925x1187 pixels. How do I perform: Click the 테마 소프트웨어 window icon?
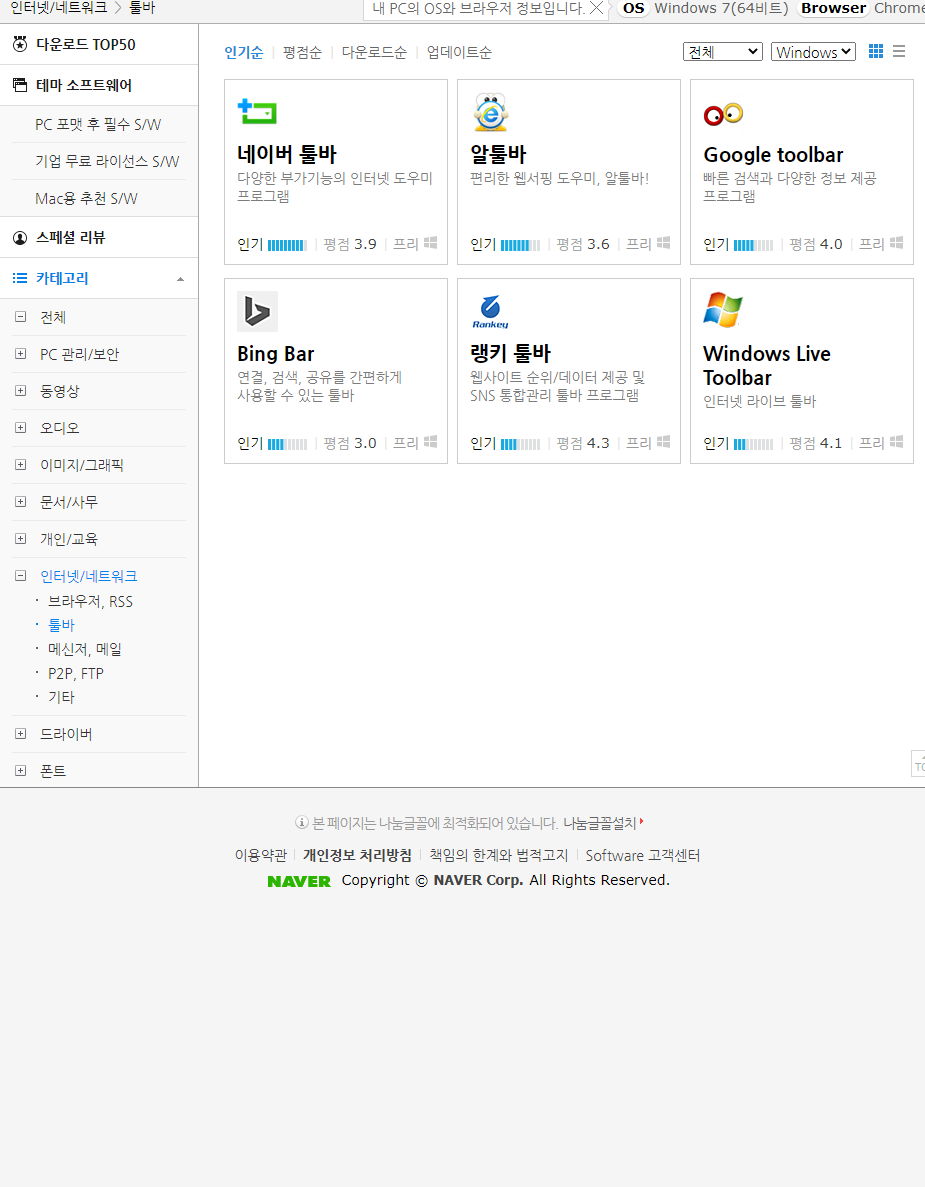(x=20, y=86)
